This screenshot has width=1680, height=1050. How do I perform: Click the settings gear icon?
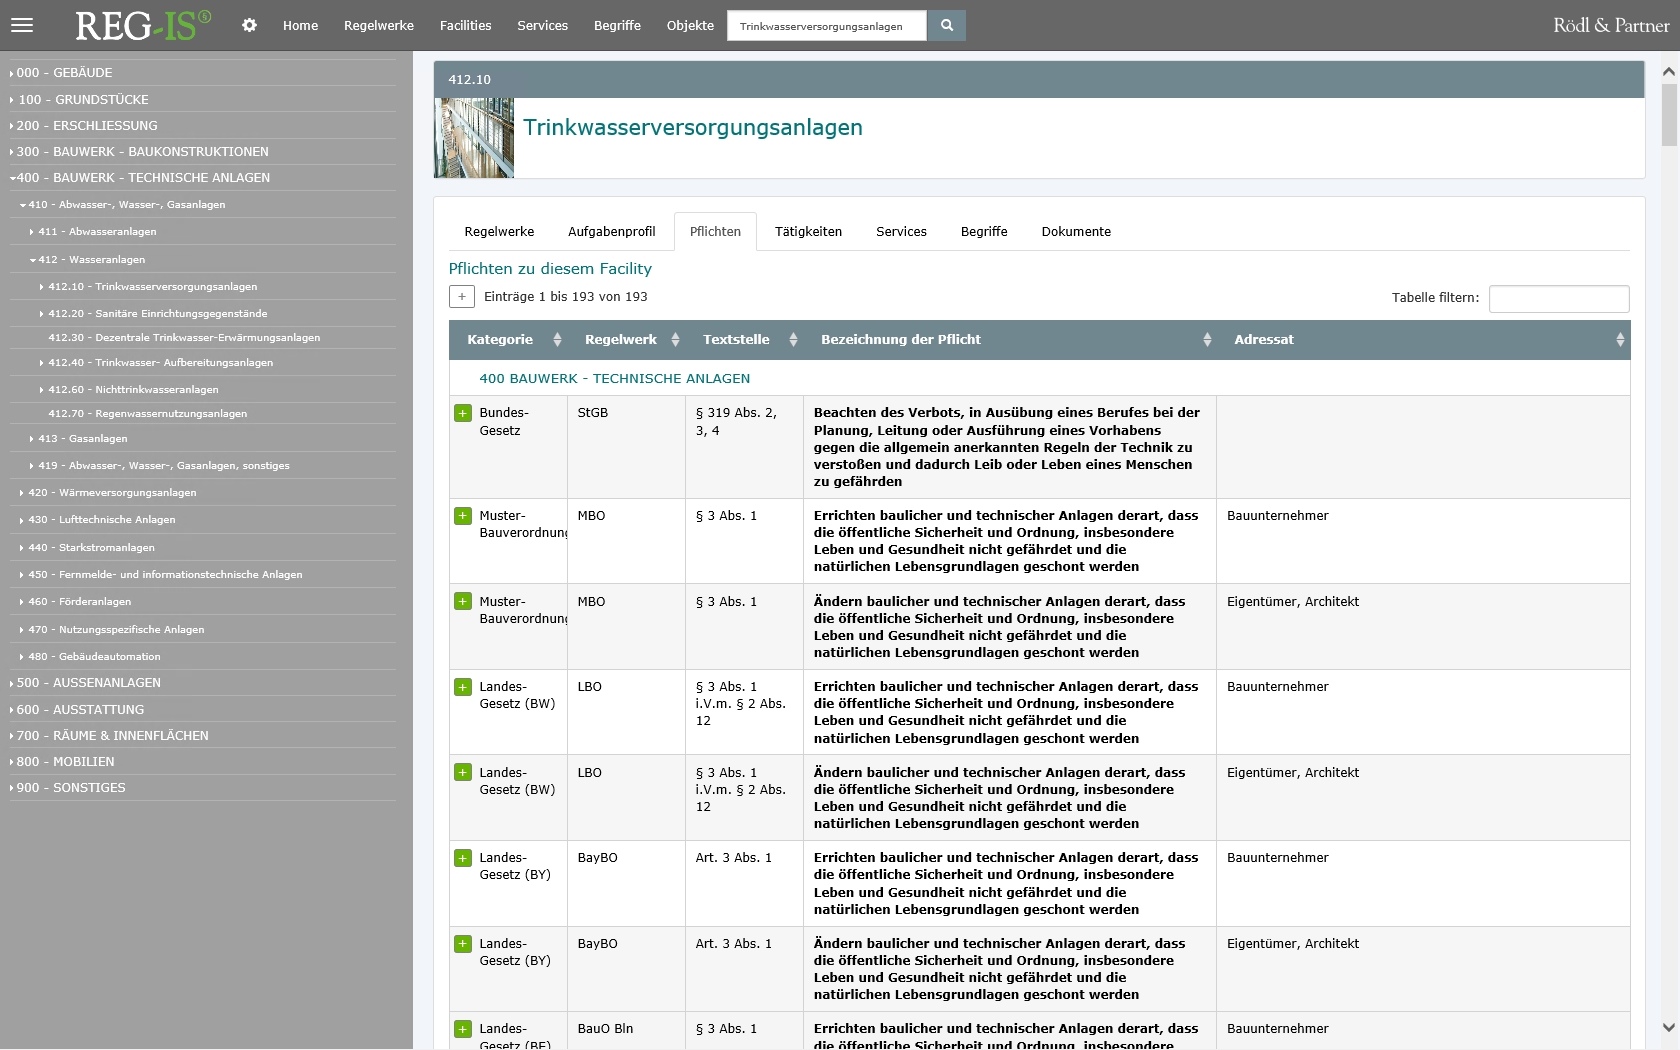(x=249, y=26)
